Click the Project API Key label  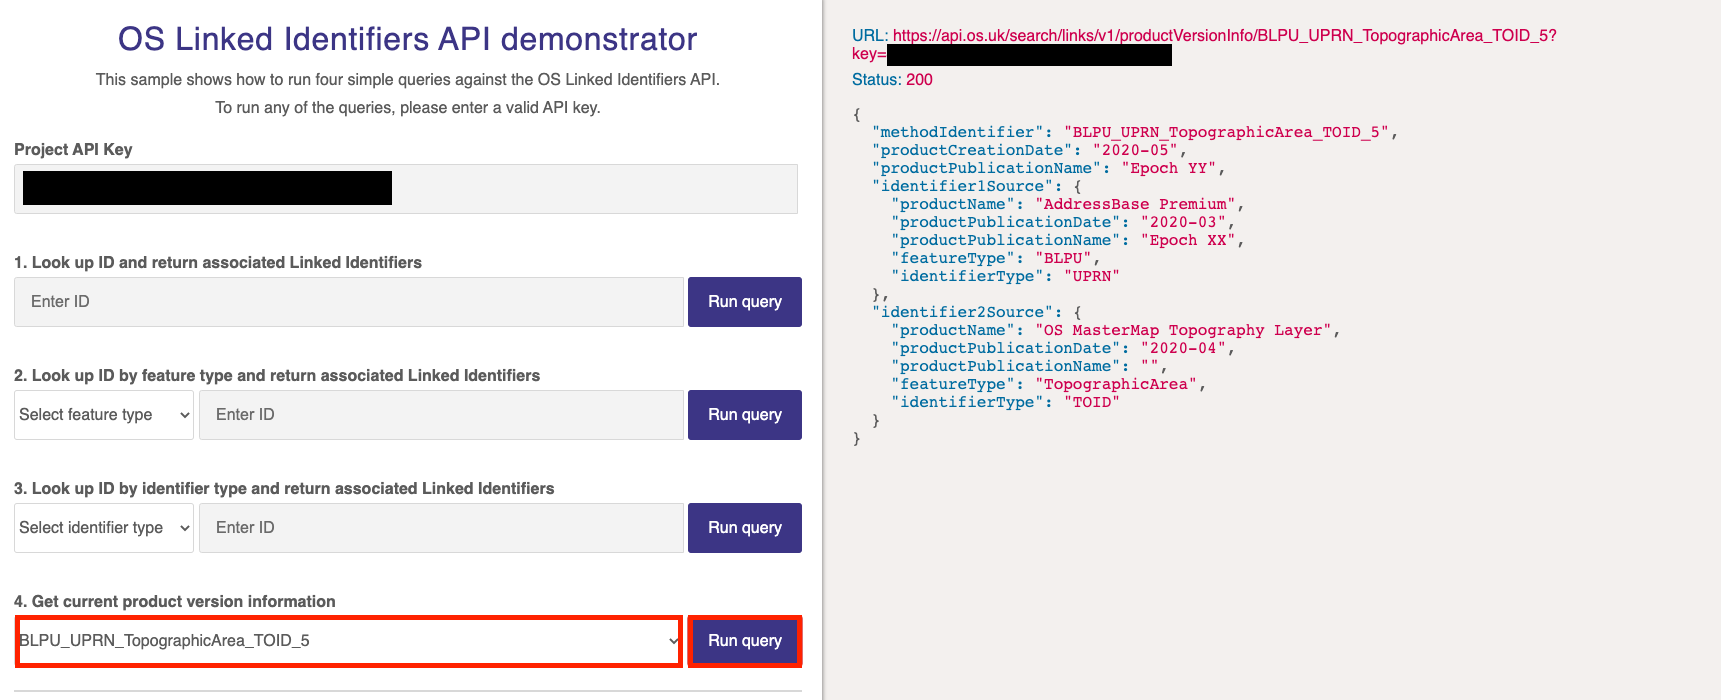73,150
